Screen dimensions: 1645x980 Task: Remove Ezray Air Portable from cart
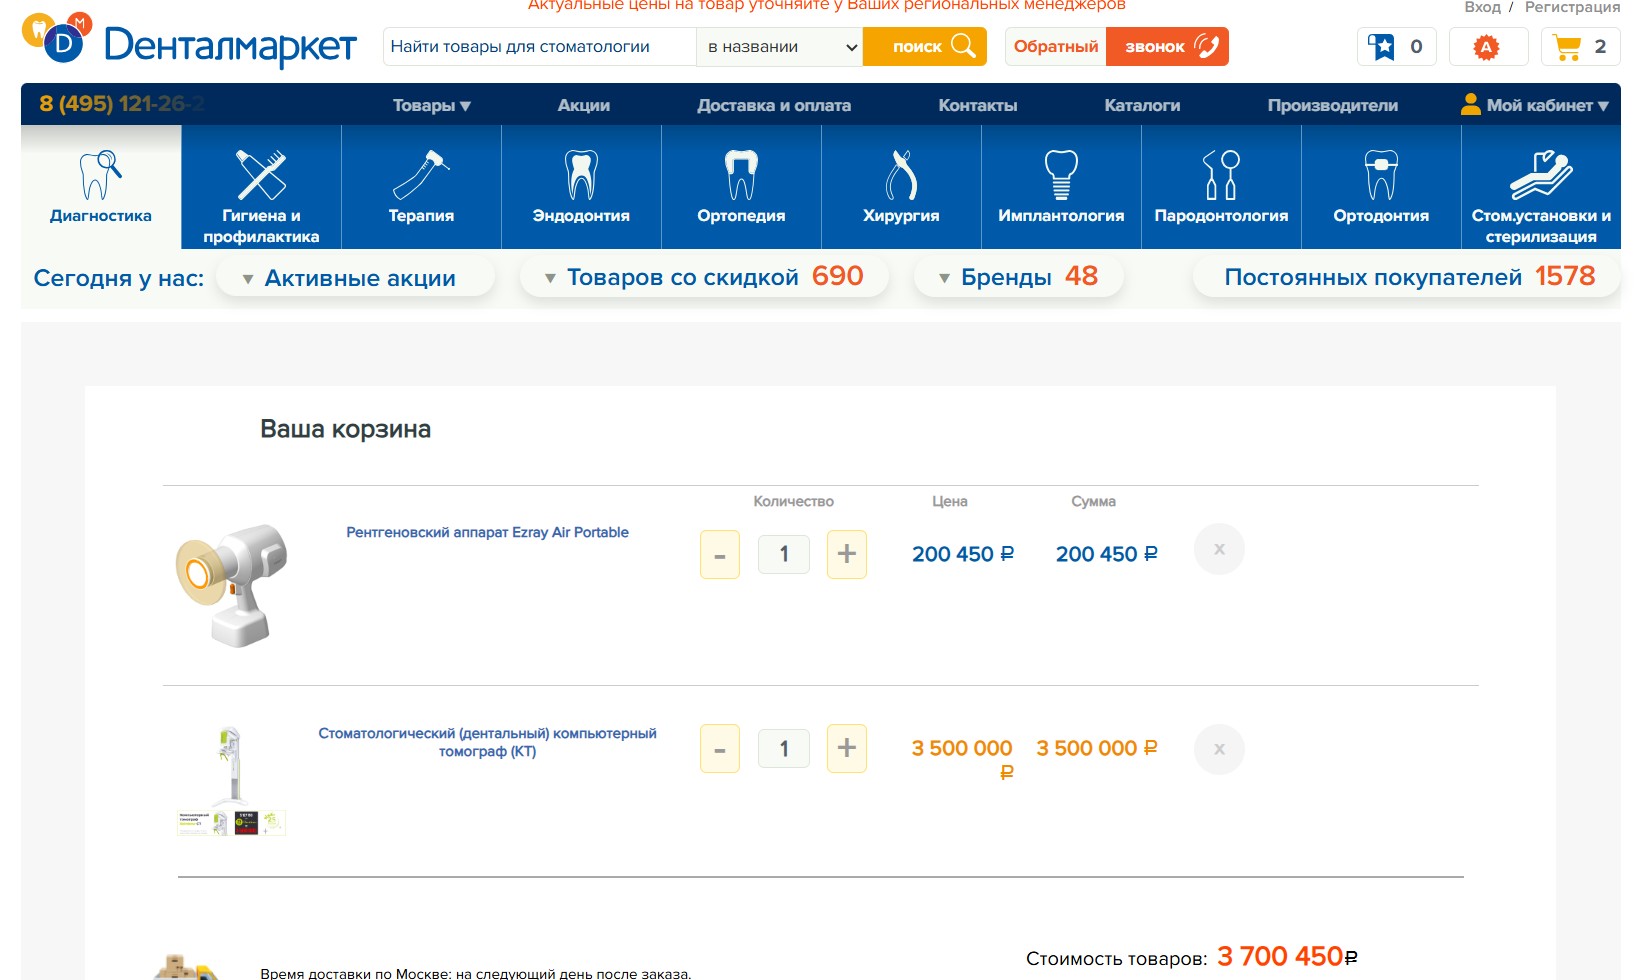pyautogui.click(x=1219, y=549)
